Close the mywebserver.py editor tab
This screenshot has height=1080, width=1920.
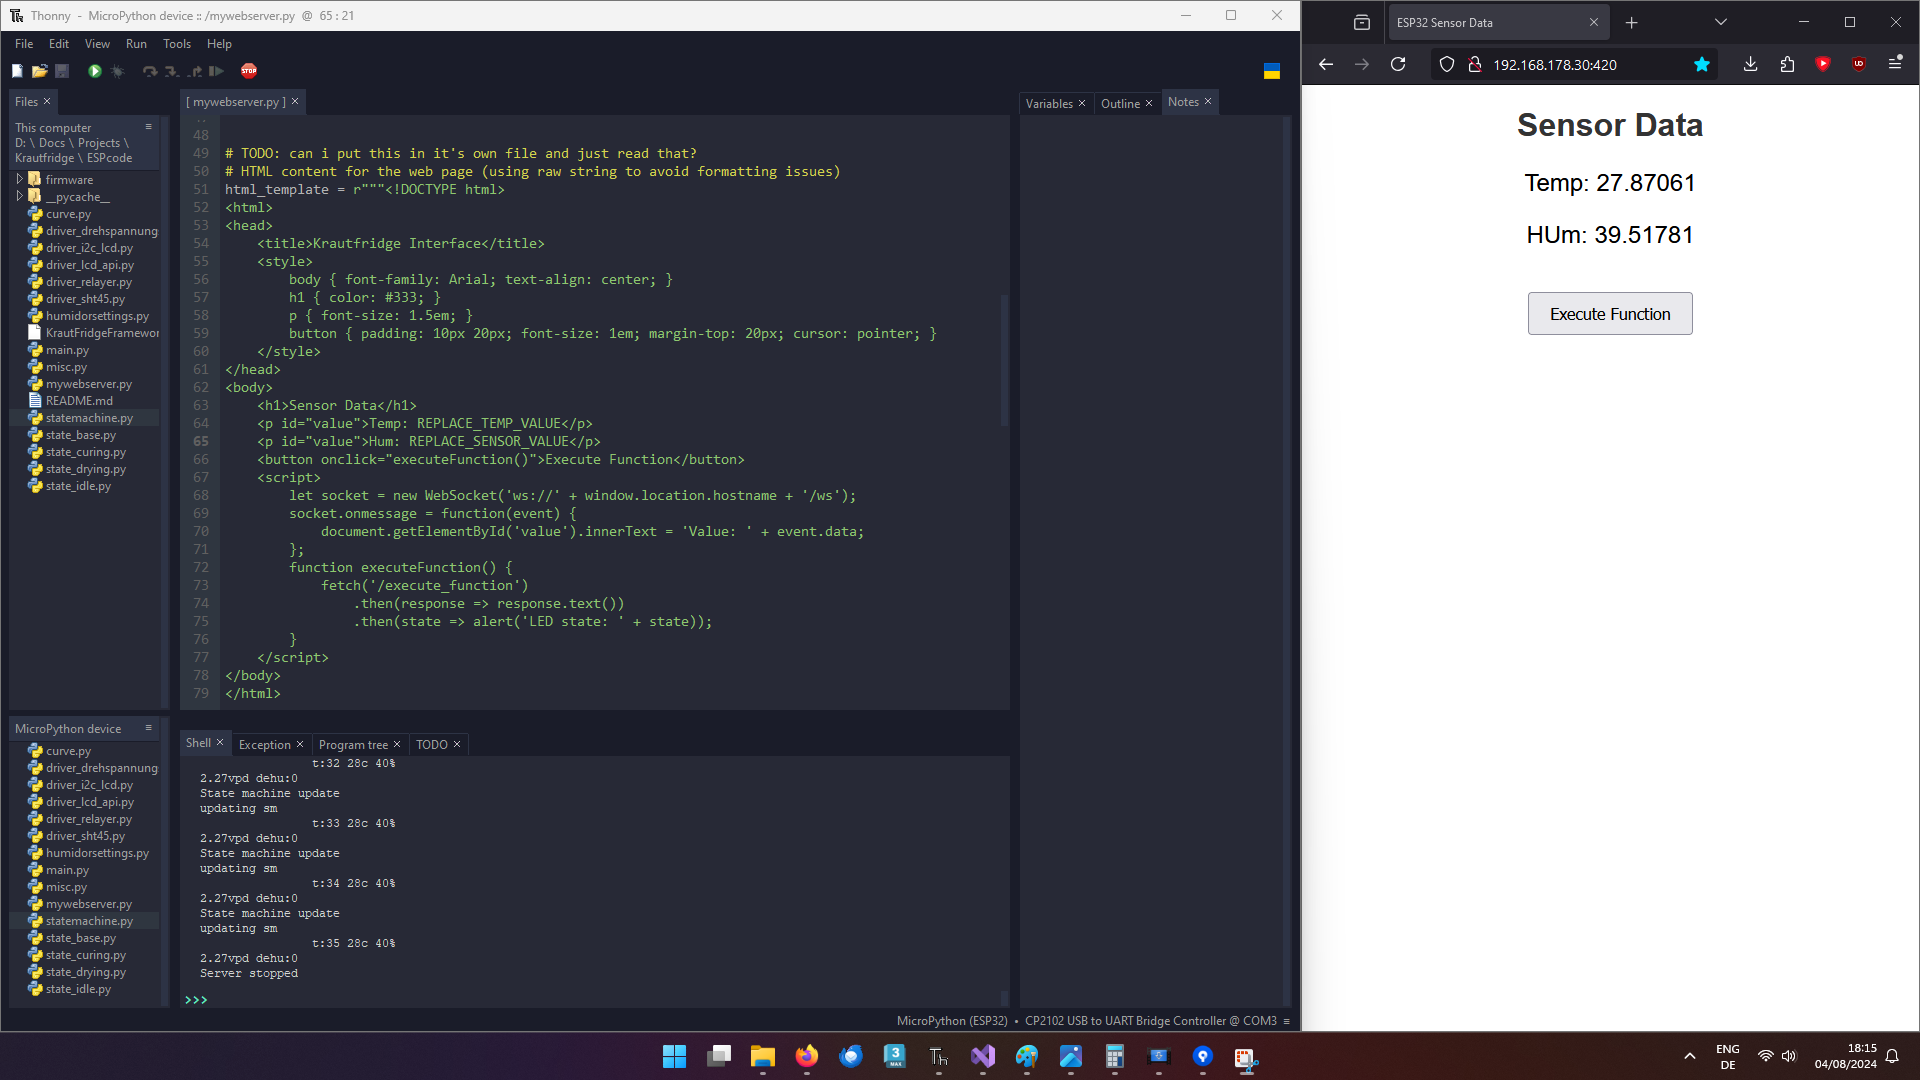[295, 102]
